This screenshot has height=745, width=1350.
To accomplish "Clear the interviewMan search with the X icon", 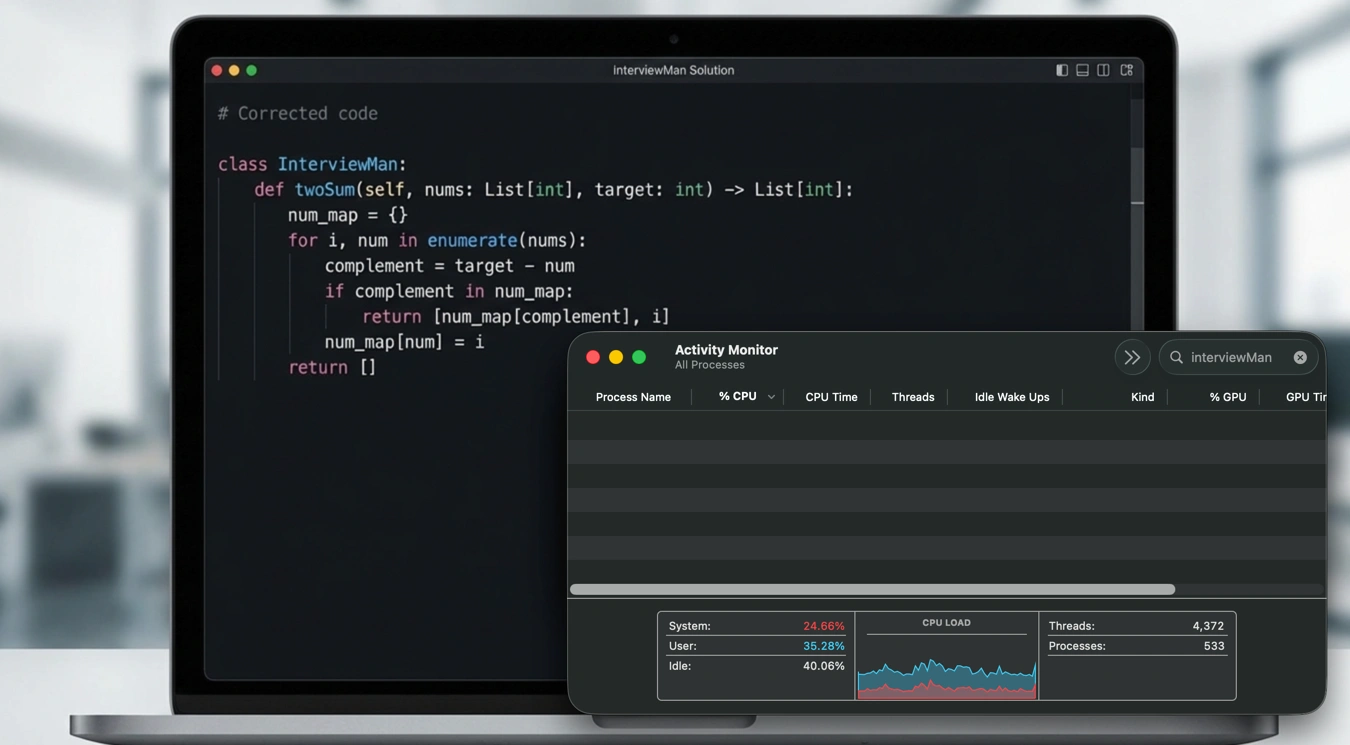I will tap(1300, 357).
